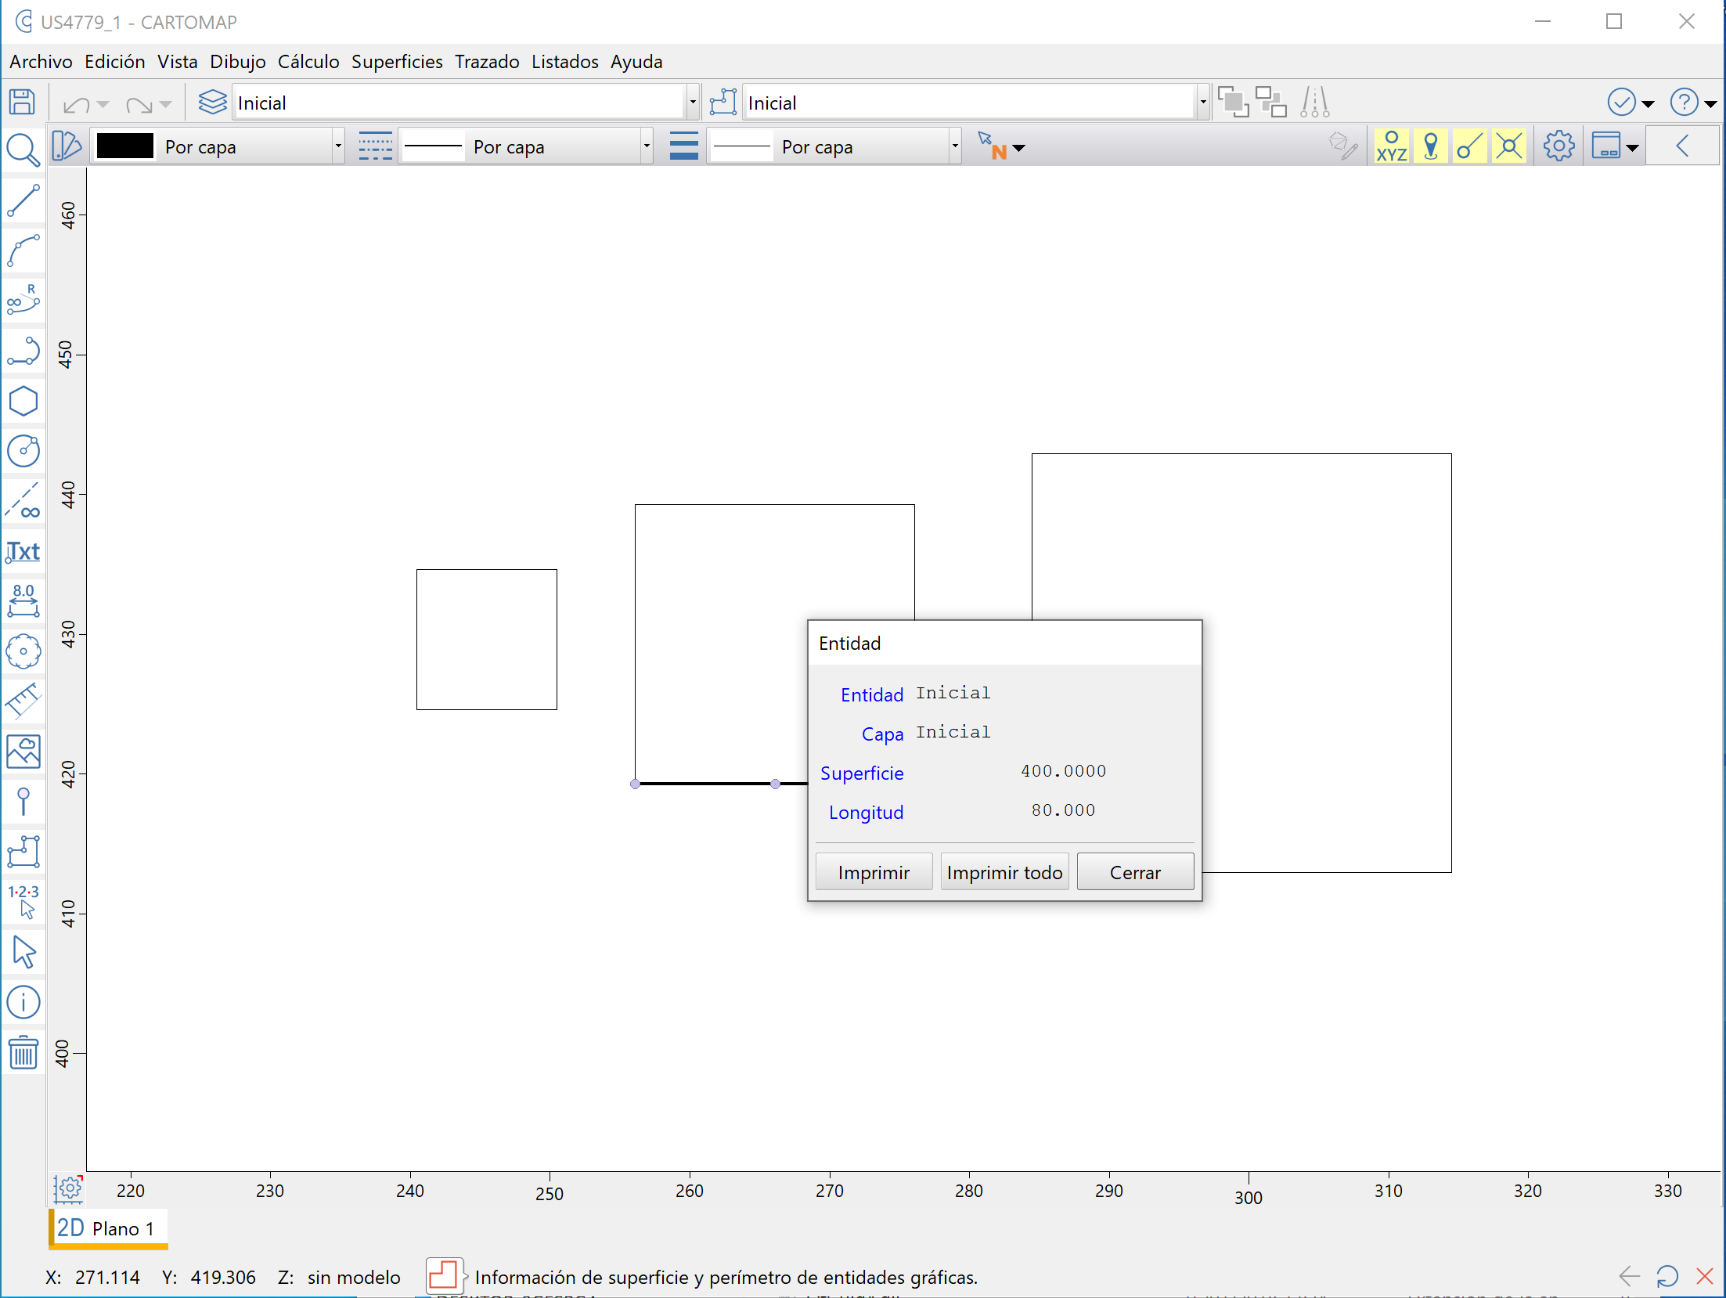Toggle the eraser pencil mode icon
The width and height of the screenshot is (1726, 1298).
click(1343, 146)
